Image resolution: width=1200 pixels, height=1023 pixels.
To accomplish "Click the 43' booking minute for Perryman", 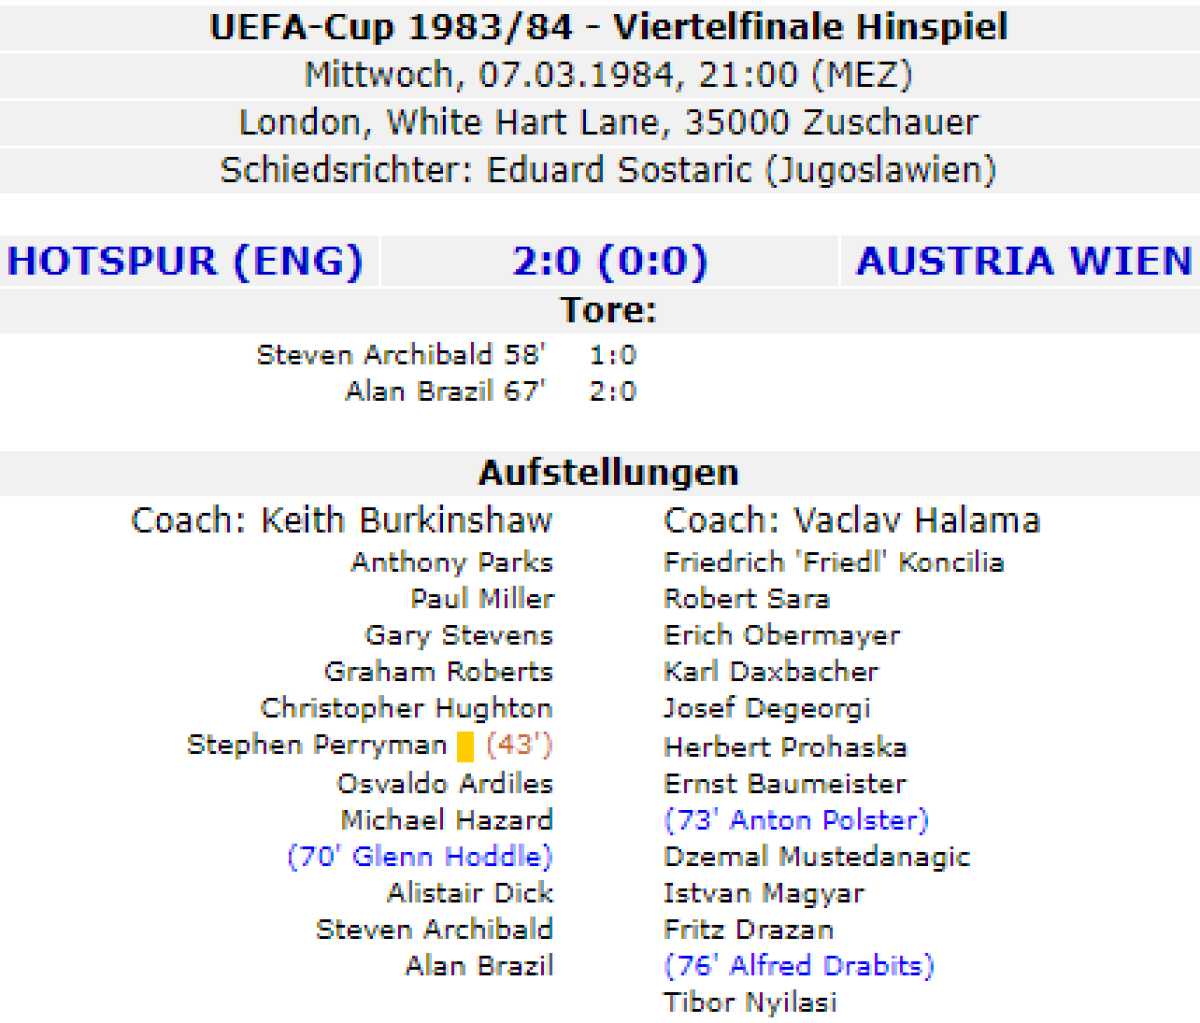I will (x=519, y=745).
